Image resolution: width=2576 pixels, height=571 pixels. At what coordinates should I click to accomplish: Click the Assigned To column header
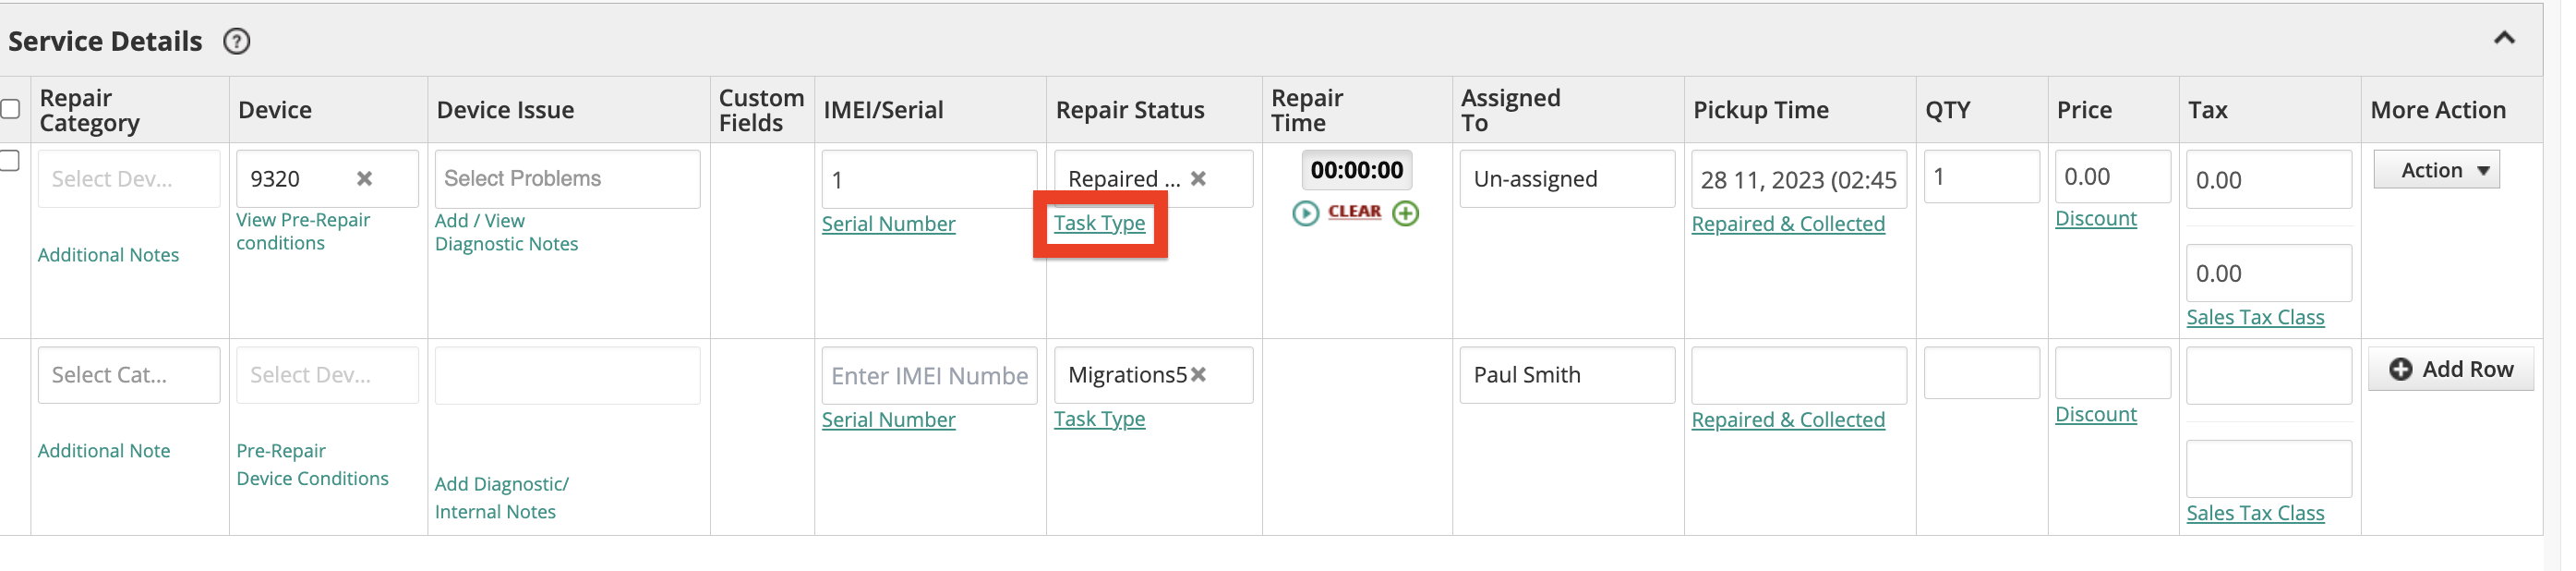coord(1510,110)
